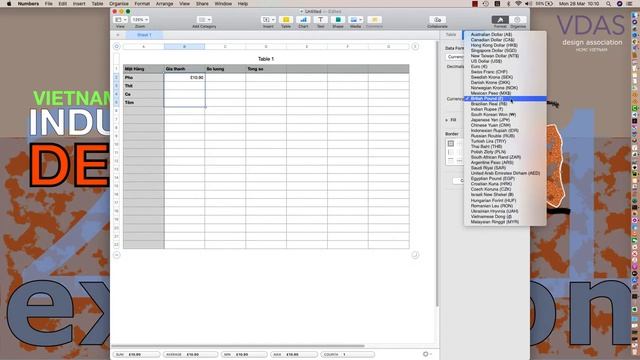Add a new sheet with plus button

coord(118,35)
